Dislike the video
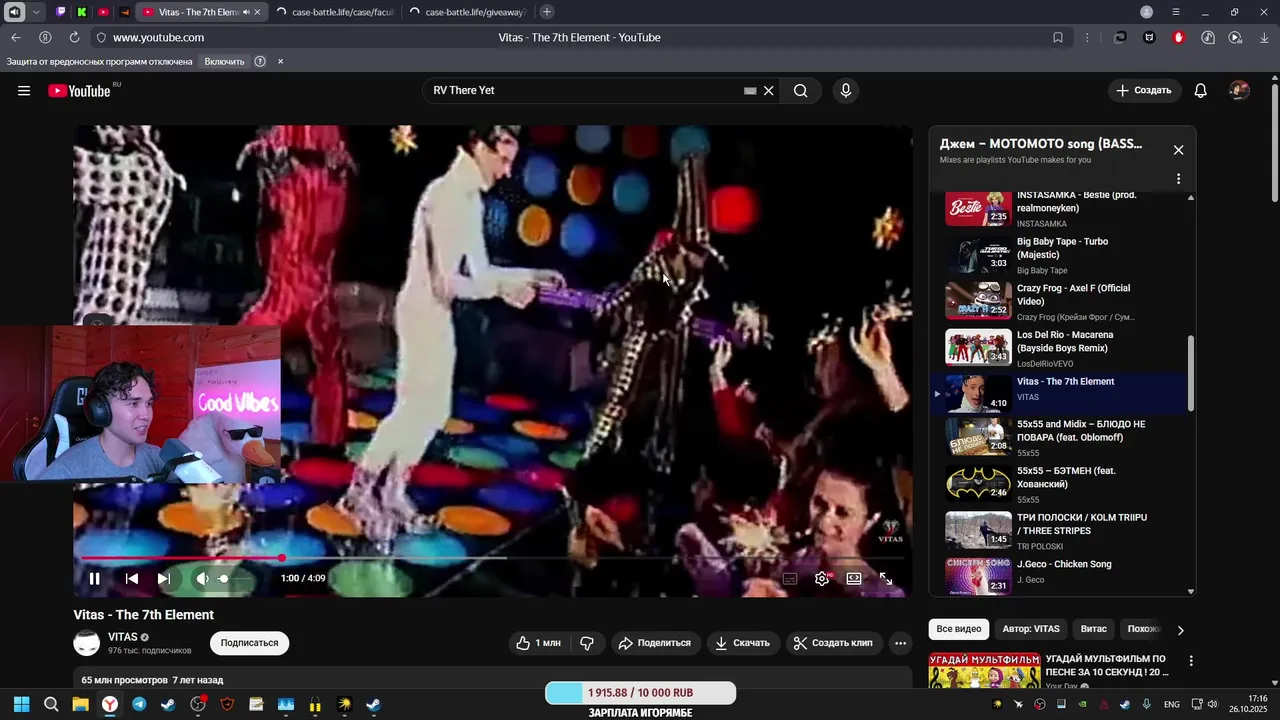 tap(587, 643)
